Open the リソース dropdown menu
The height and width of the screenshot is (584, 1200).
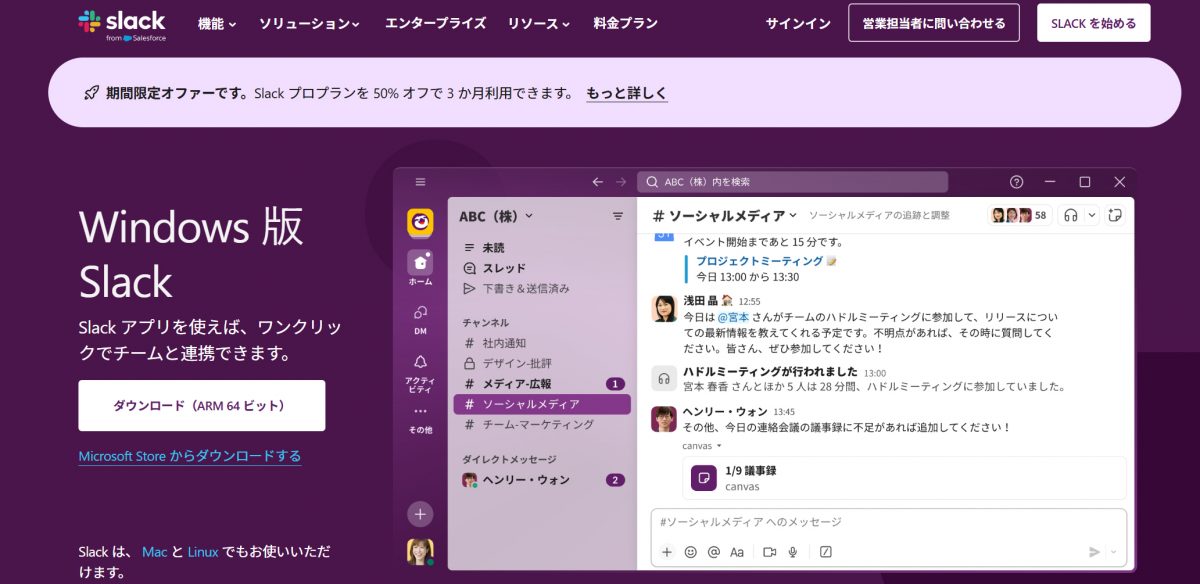(538, 23)
